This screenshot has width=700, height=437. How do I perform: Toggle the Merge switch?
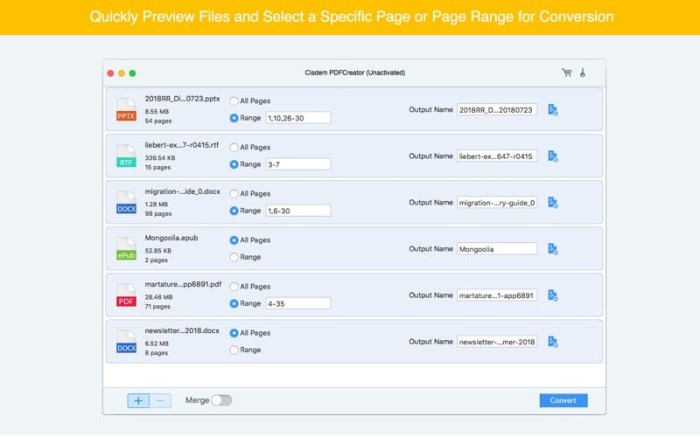coord(221,400)
